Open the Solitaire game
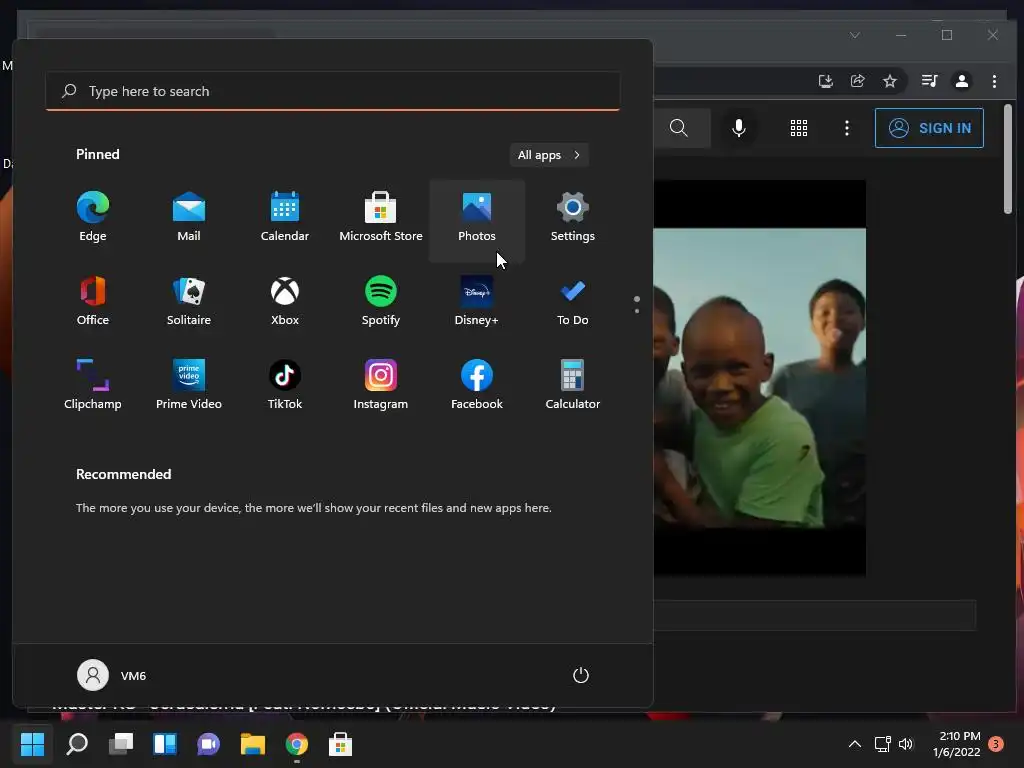This screenshot has width=1024, height=768. coord(189,301)
